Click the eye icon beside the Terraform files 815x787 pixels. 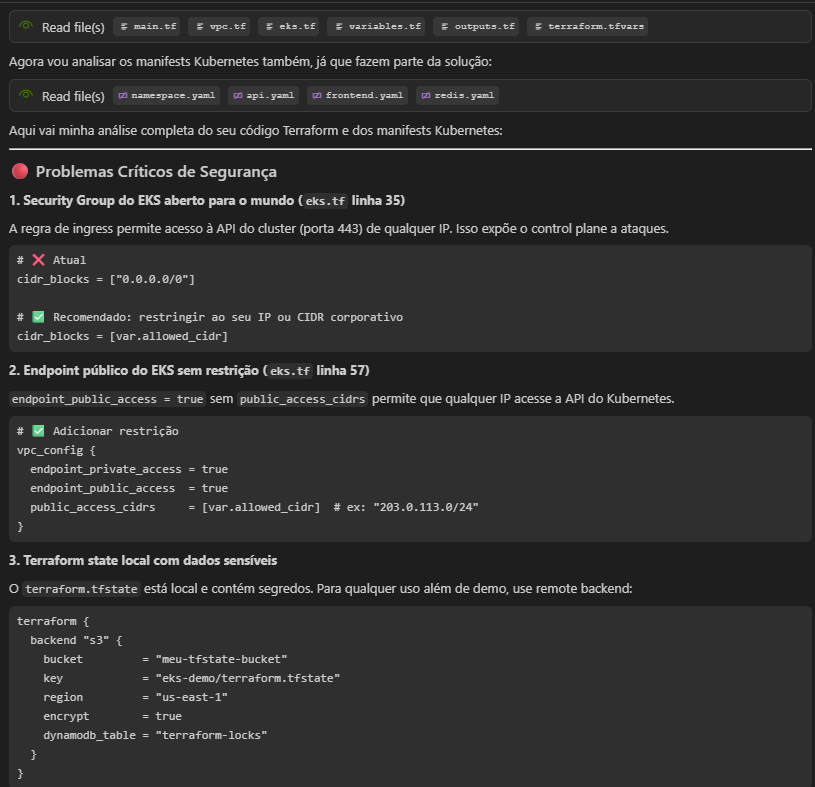pyautogui.click(x=26, y=27)
